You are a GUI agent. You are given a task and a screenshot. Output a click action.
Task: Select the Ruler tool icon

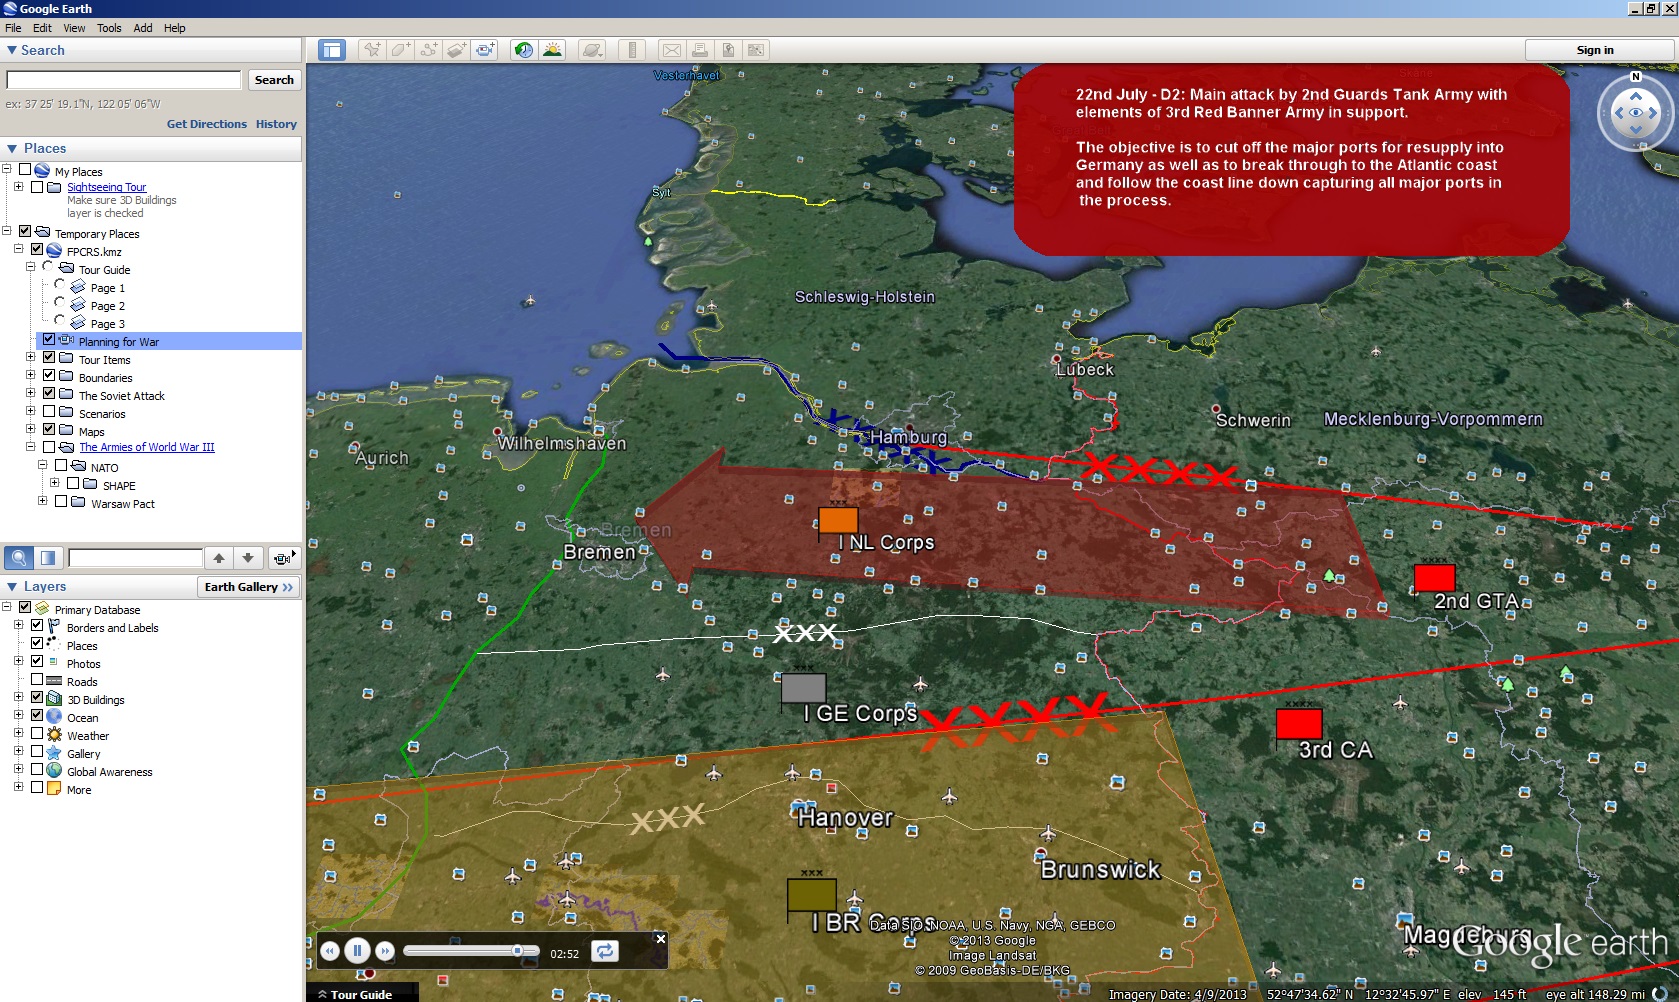coord(632,50)
